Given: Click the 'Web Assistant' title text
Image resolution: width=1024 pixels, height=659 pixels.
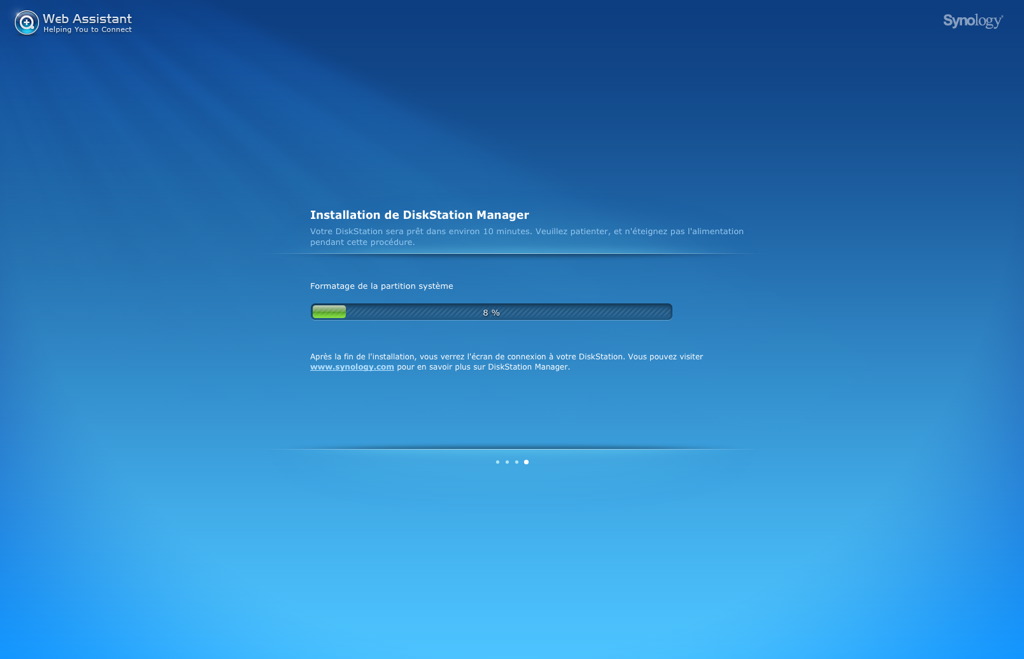Looking at the screenshot, I should (88, 18).
